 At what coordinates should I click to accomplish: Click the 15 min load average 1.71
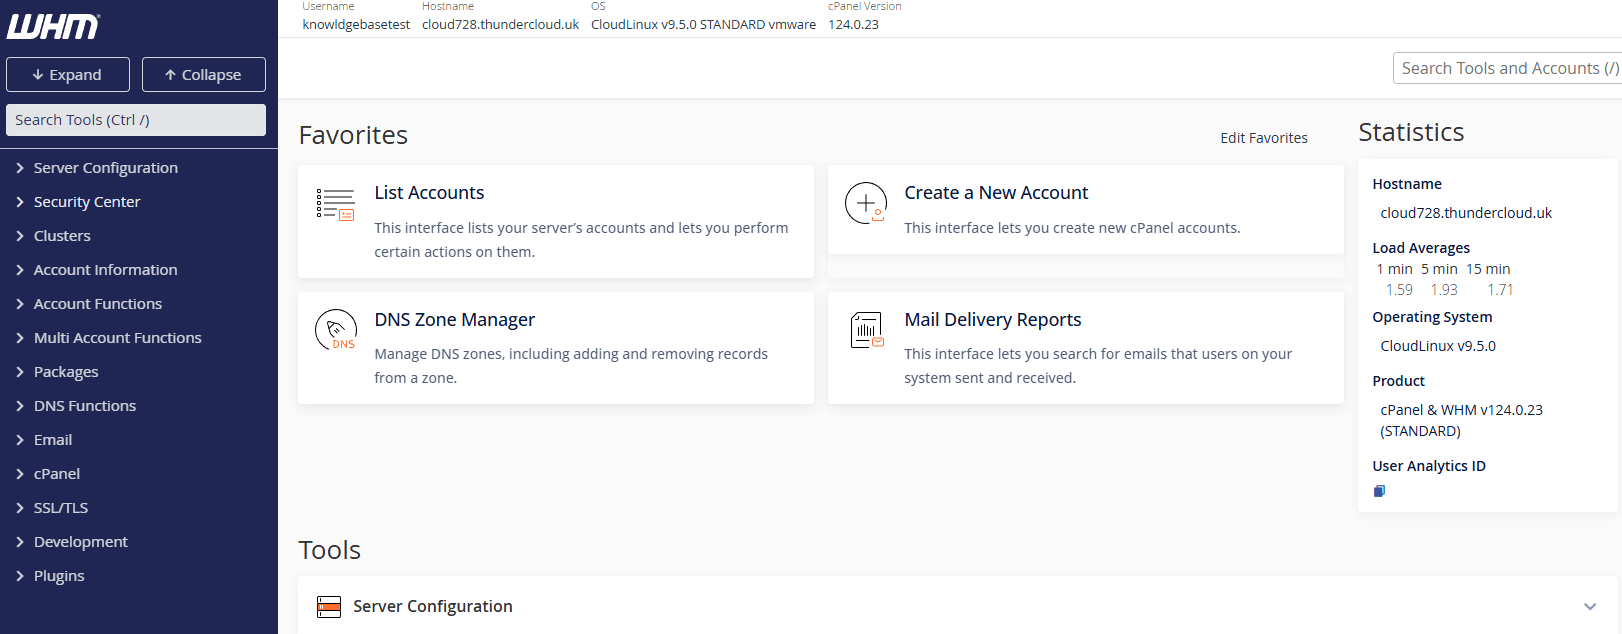1500,290
